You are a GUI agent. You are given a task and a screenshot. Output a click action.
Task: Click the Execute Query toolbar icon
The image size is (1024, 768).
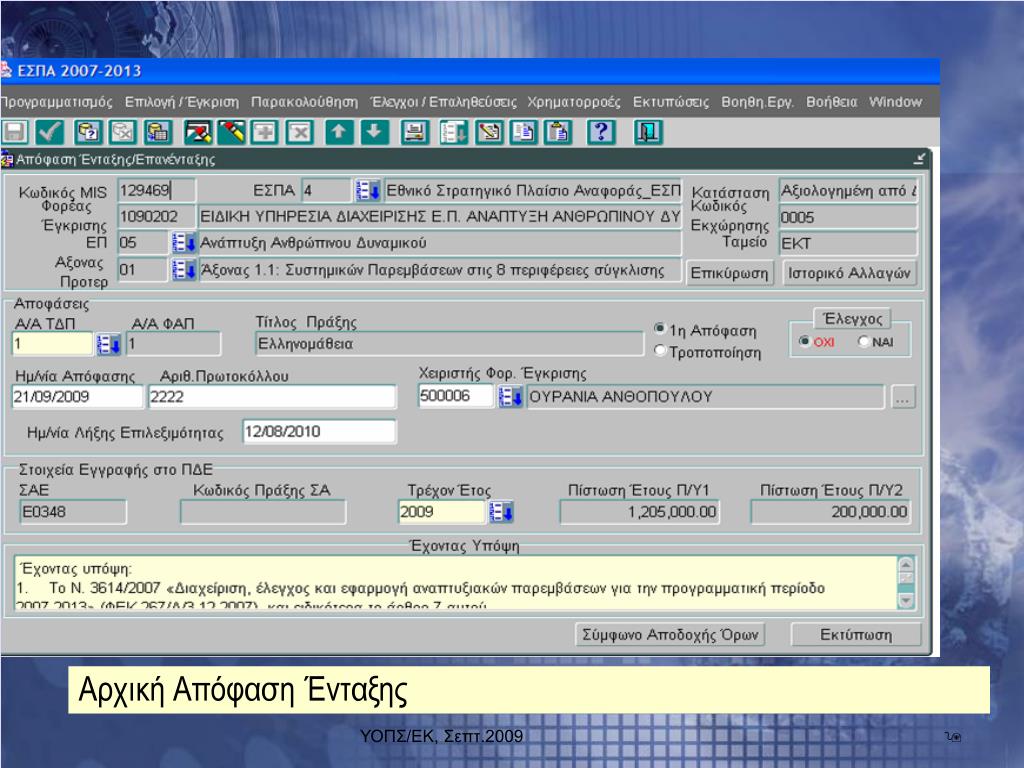[x=157, y=133]
